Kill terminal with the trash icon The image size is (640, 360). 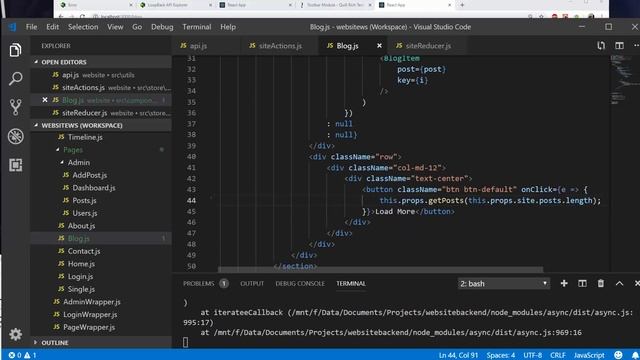pyautogui.click(x=600, y=283)
